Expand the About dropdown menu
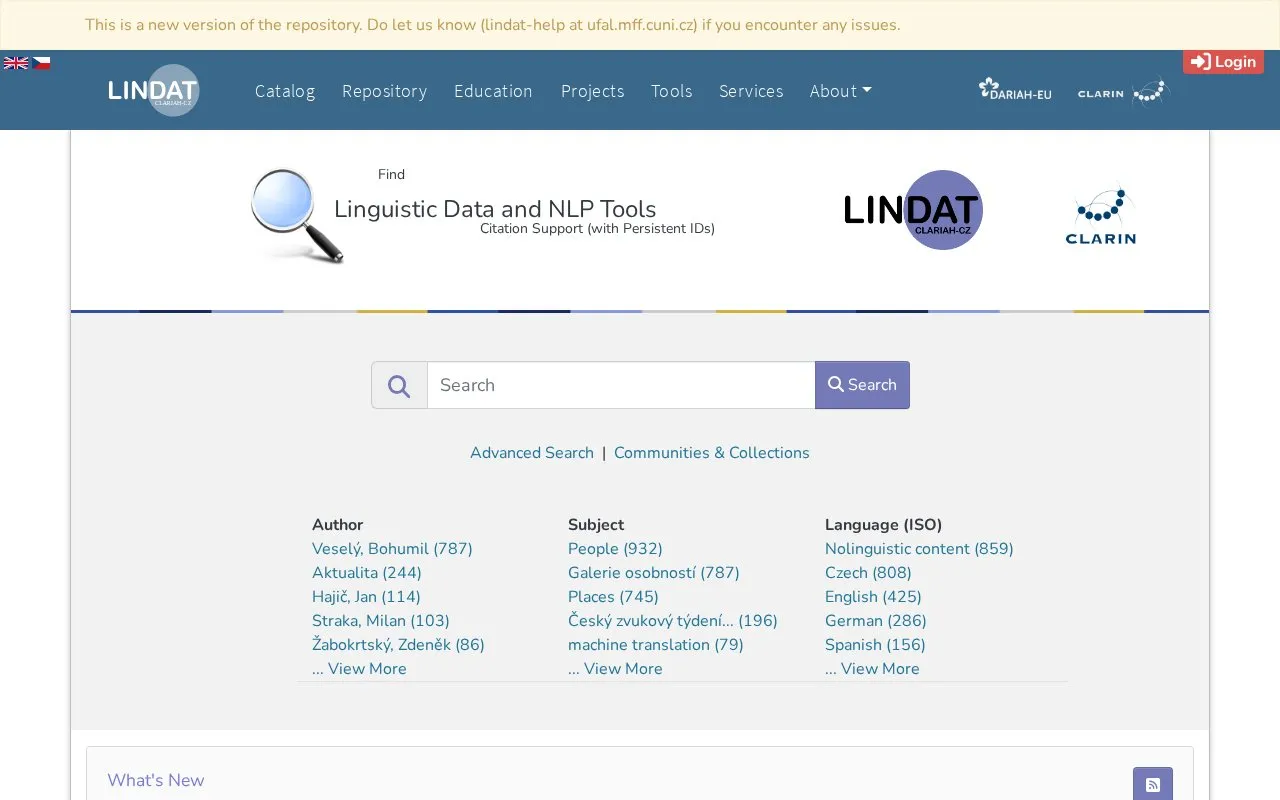Image resolution: width=1280 pixels, height=800 pixels. (x=840, y=91)
